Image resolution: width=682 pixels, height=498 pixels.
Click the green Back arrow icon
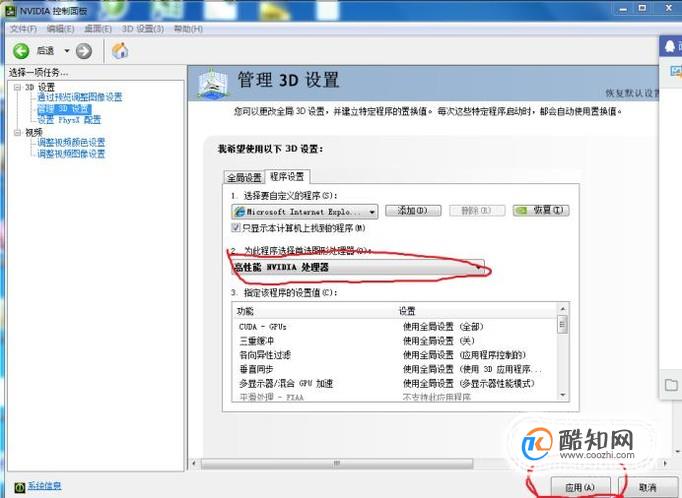[21, 51]
